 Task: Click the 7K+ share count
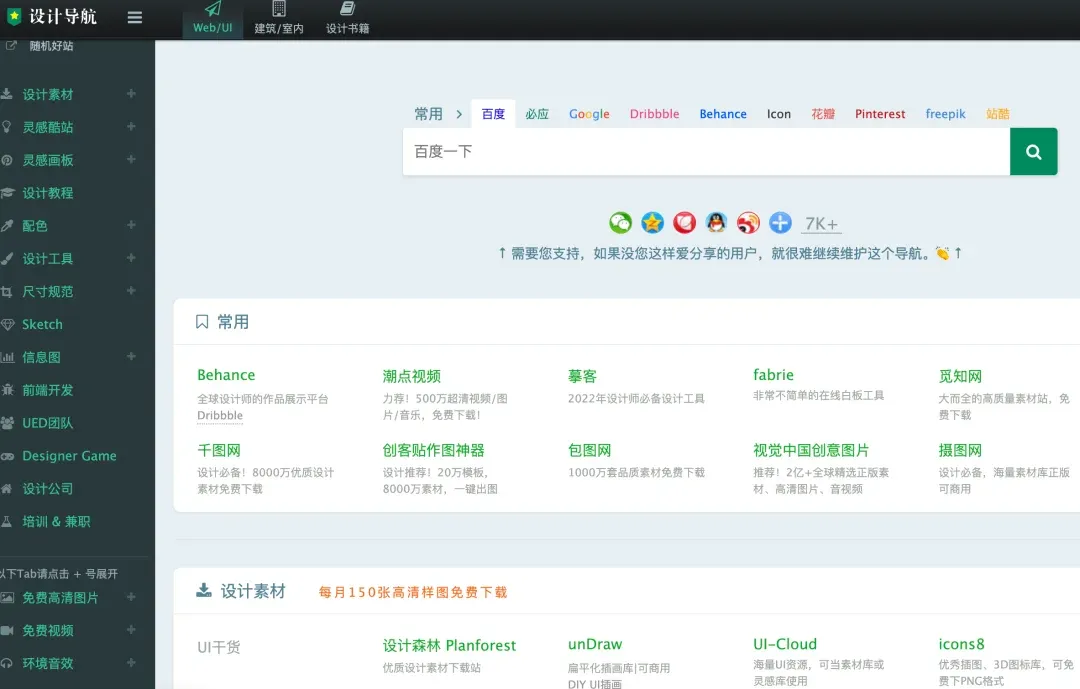[x=822, y=224]
